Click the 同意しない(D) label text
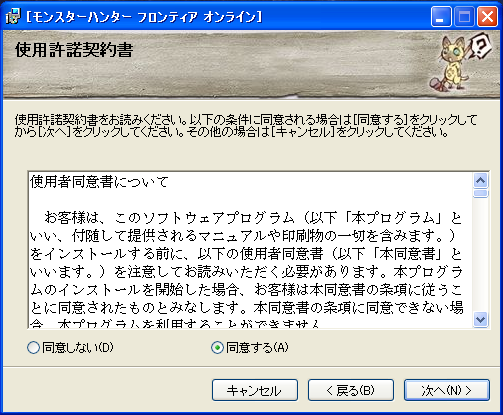The image size is (503, 415). [x=78, y=348]
